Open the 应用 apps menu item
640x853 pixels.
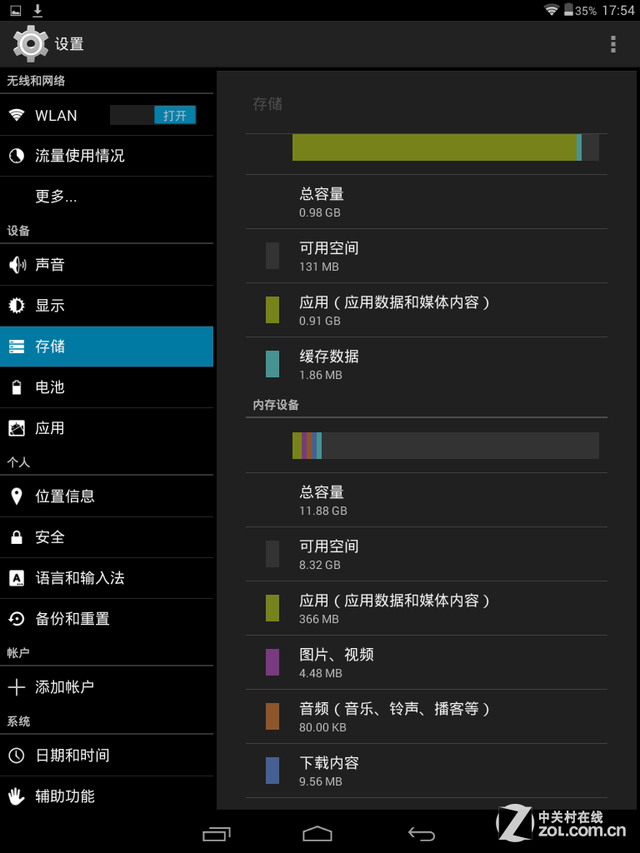coord(50,428)
